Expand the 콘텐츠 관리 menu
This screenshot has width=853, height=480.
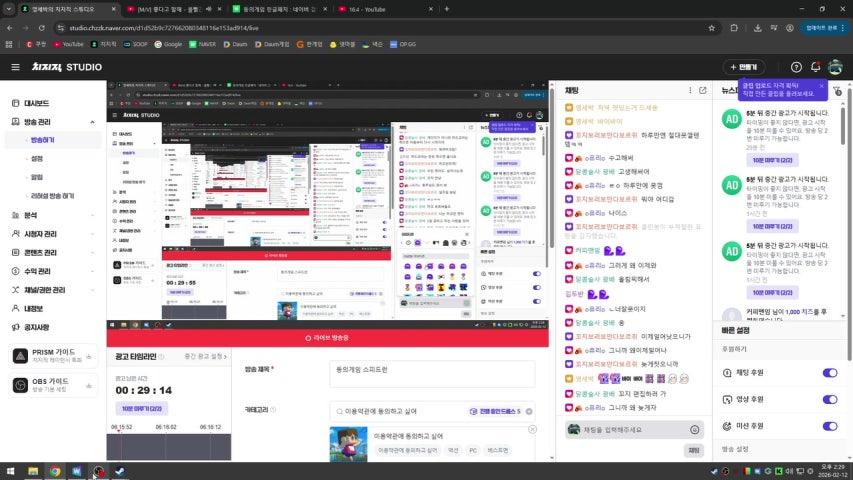(x=92, y=253)
